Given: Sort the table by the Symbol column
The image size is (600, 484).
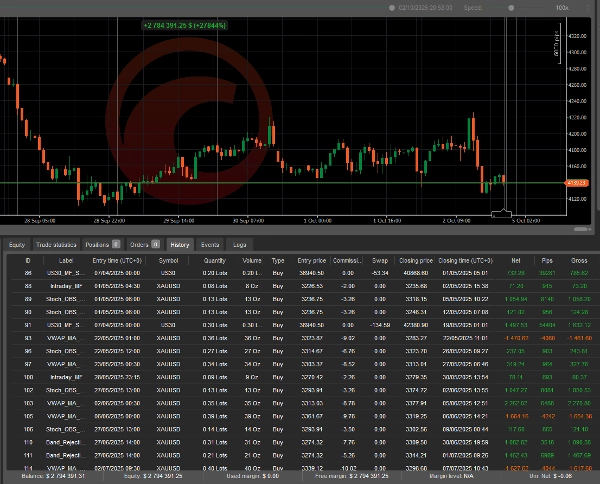Looking at the screenshot, I should 168,261.
